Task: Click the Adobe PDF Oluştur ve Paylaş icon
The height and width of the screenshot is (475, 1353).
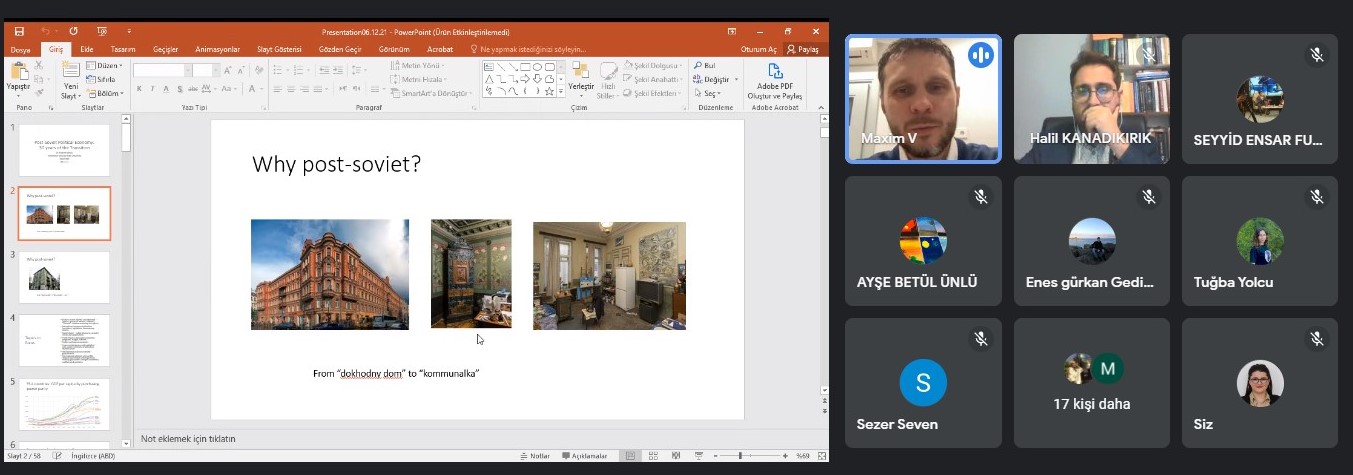Action: (775, 72)
